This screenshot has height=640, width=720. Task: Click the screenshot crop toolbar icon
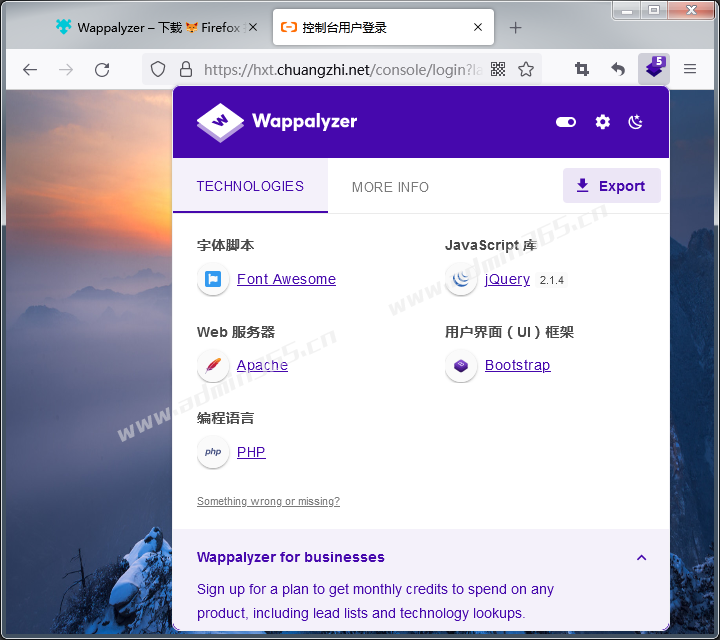581,69
